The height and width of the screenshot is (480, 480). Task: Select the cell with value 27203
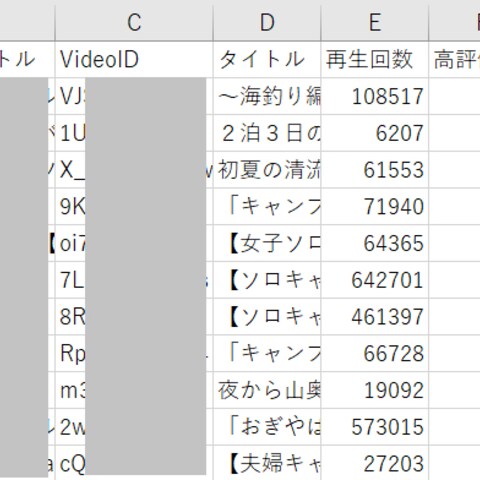coord(375,463)
